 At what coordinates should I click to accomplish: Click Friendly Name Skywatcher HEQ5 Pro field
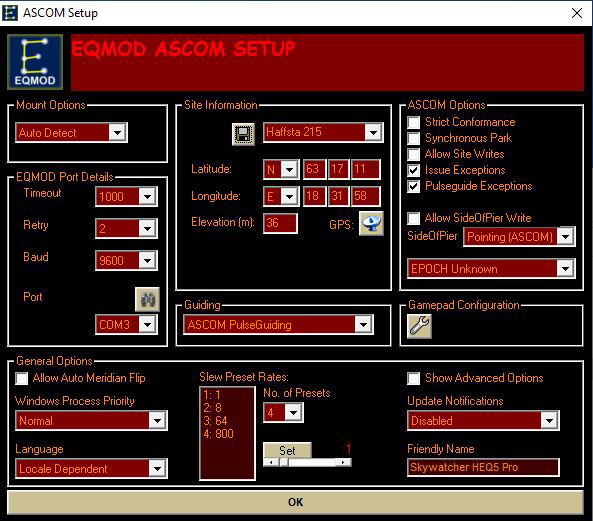[483, 467]
